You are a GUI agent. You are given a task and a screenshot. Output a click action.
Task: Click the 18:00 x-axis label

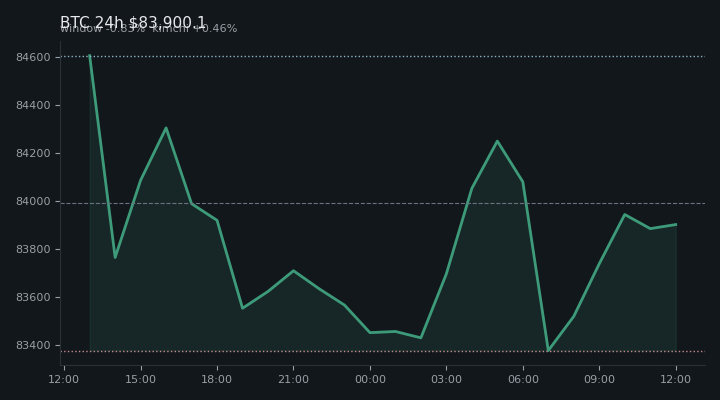pos(217,379)
